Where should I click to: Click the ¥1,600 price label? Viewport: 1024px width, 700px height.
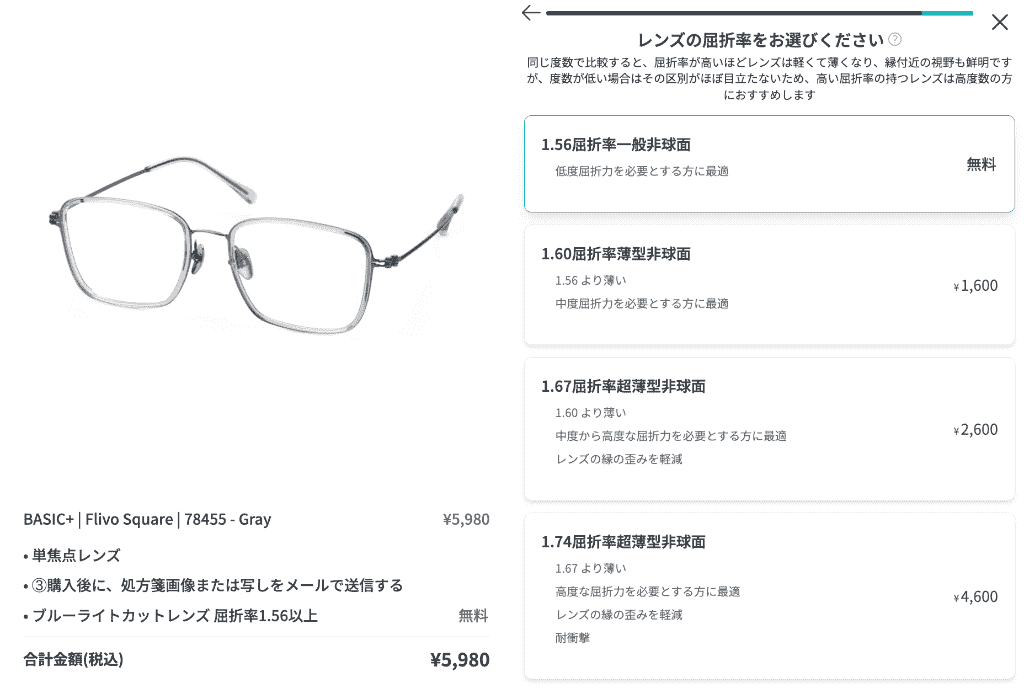tap(975, 285)
